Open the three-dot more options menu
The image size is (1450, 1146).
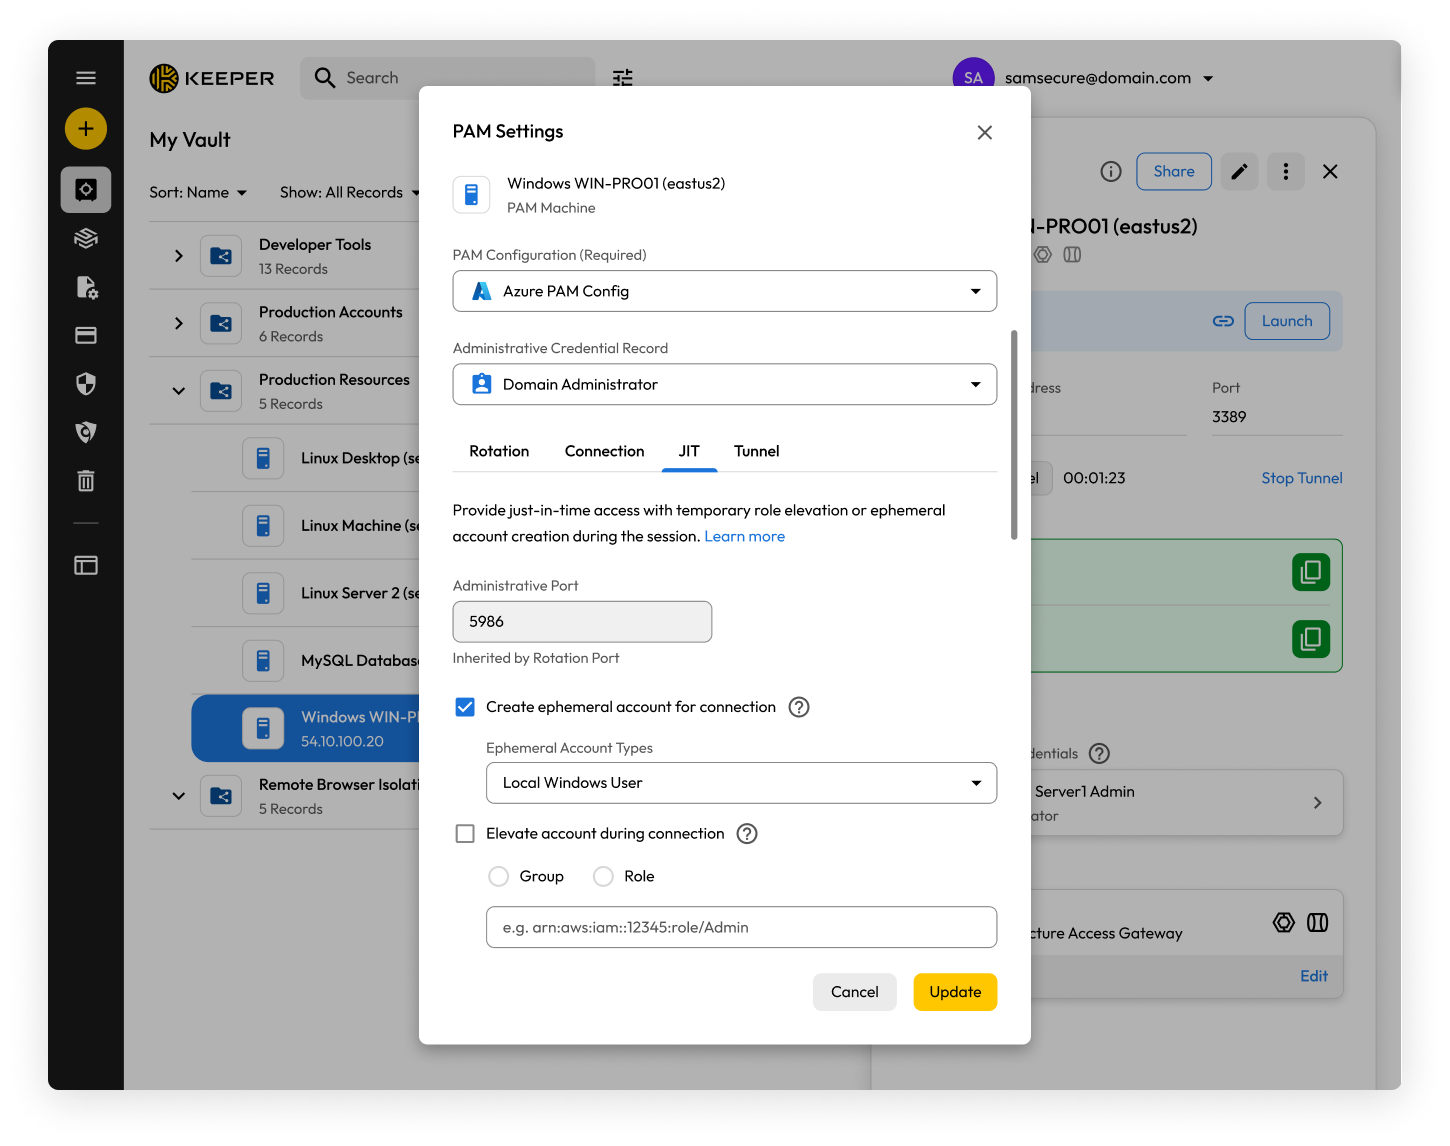coord(1285,172)
